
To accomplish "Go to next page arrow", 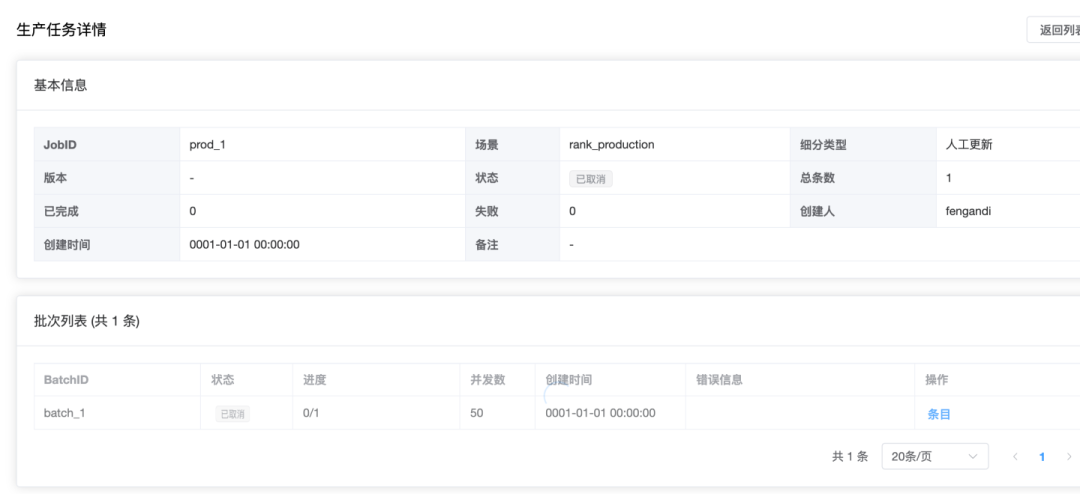I will click(1069, 457).
